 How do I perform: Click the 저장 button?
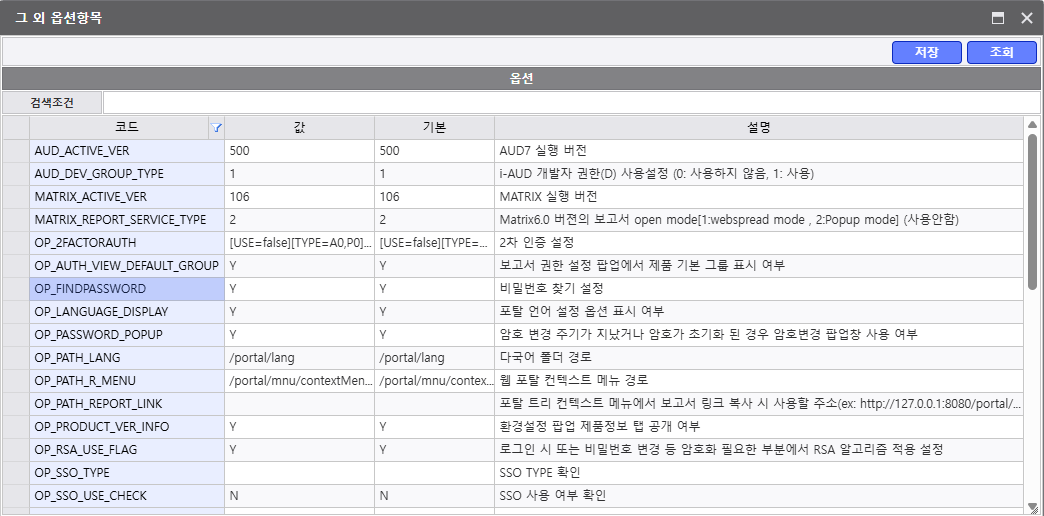pyautogui.click(x=927, y=53)
